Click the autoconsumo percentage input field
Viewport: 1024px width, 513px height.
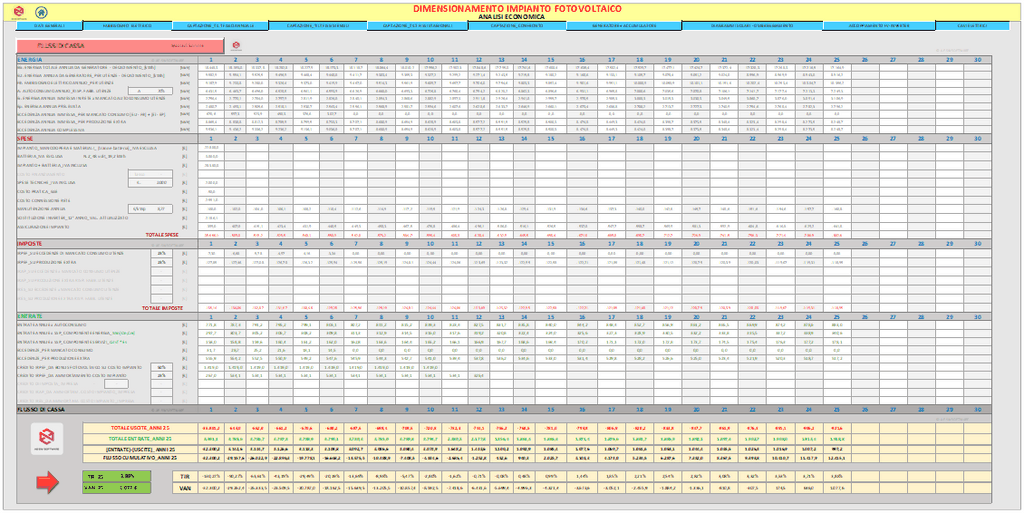click(160, 91)
